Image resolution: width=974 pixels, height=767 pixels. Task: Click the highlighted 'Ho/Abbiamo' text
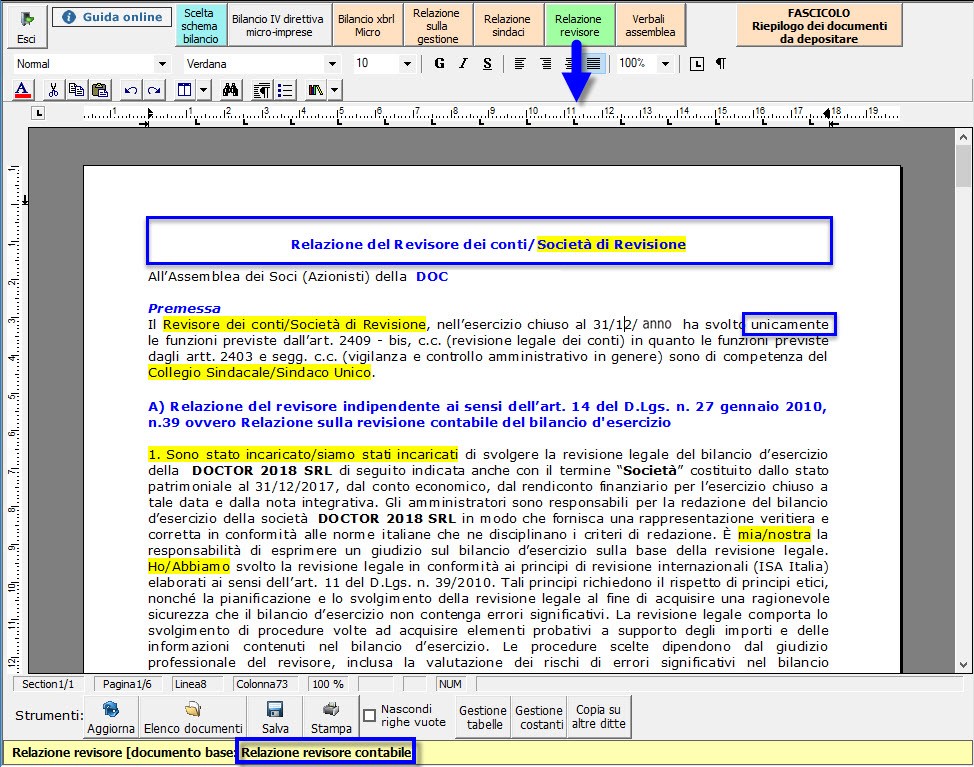click(189, 566)
